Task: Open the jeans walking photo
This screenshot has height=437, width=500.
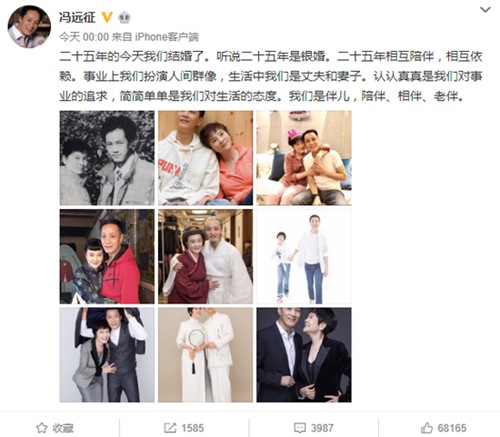Action: (x=304, y=257)
